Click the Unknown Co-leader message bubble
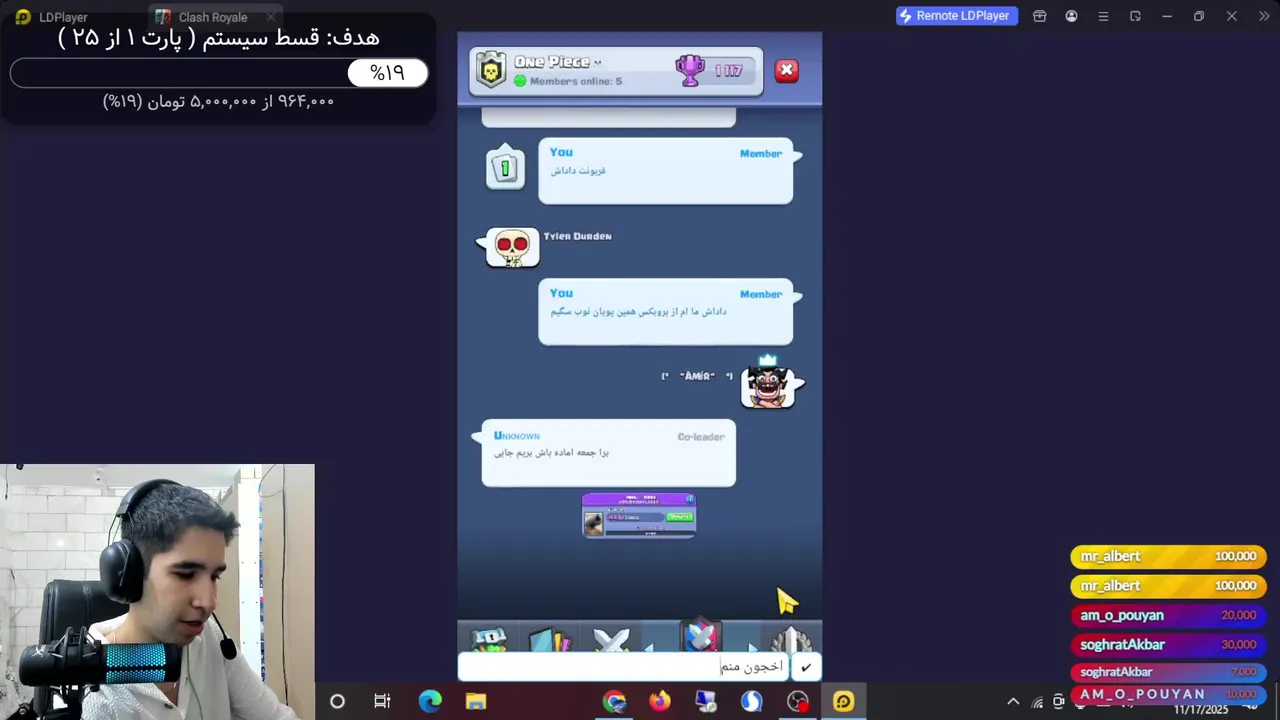The height and width of the screenshot is (720, 1280). coord(608,453)
